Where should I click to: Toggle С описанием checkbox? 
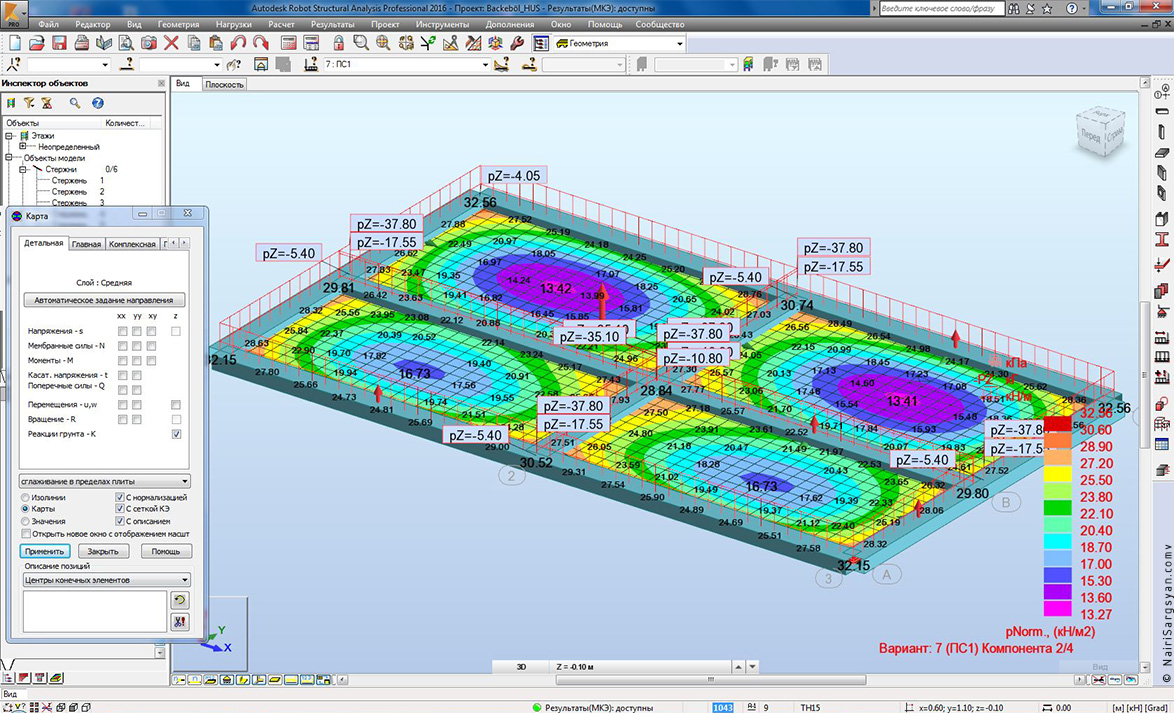pyautogui.click(x=120, y=521)
